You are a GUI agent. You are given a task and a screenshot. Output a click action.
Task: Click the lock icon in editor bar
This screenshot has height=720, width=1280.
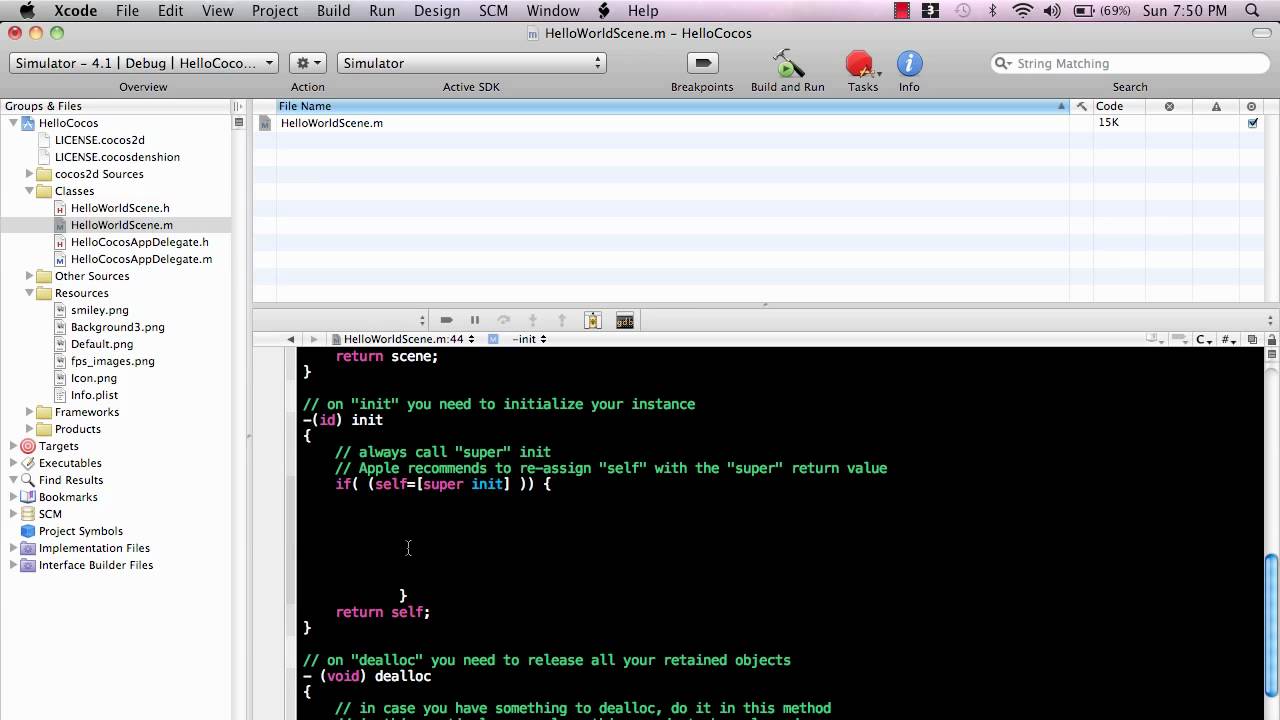pos(1272,339)
